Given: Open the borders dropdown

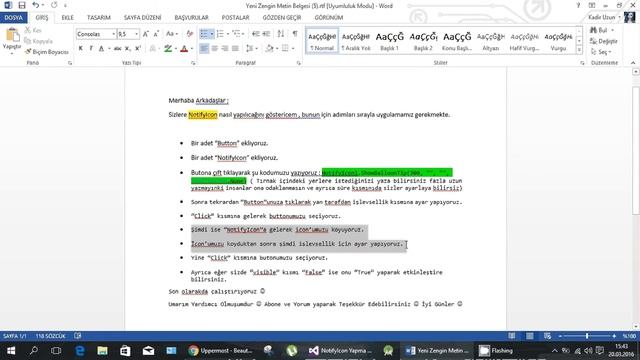Looking at the screenshot, I should [293, 49].
